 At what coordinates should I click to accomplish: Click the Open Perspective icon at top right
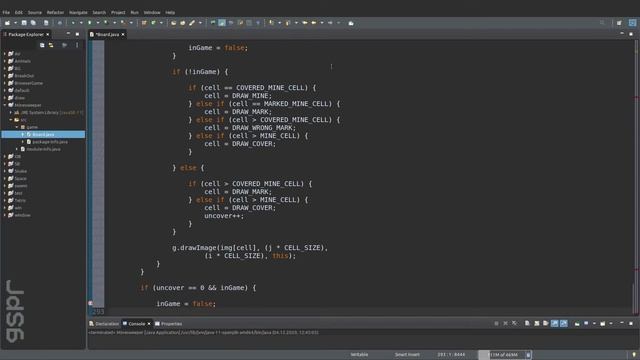tap(619, 23)
